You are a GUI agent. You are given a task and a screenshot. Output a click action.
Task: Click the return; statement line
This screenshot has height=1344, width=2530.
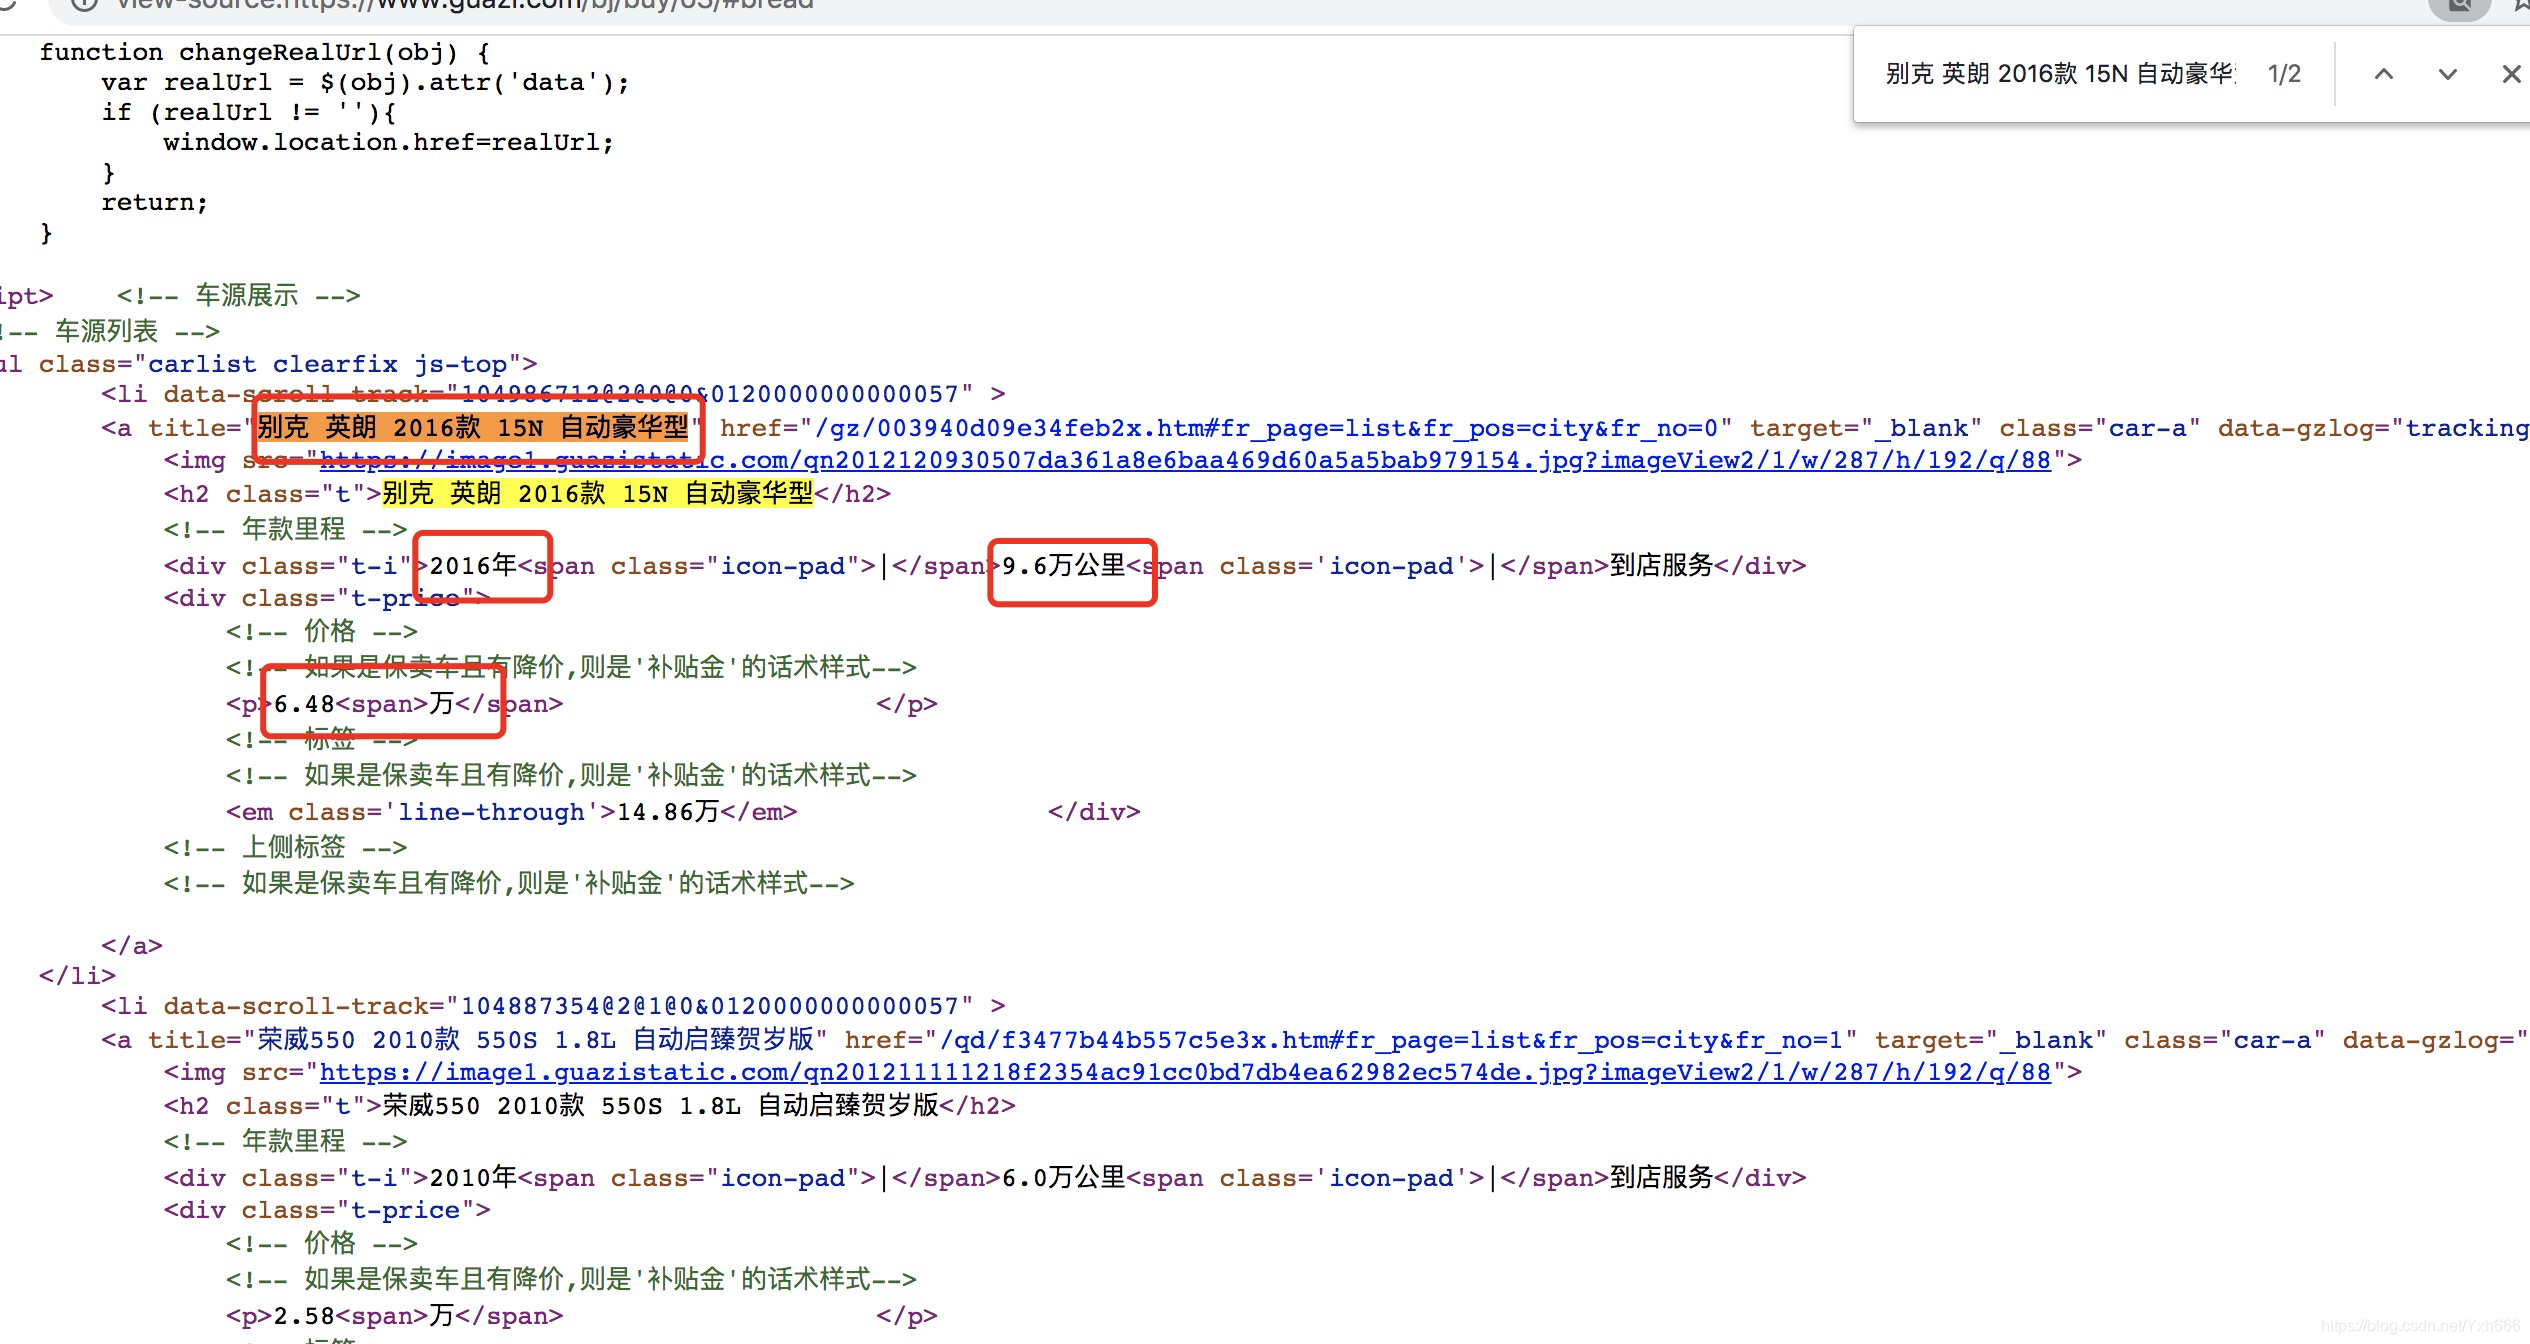[x=155, y=202]
